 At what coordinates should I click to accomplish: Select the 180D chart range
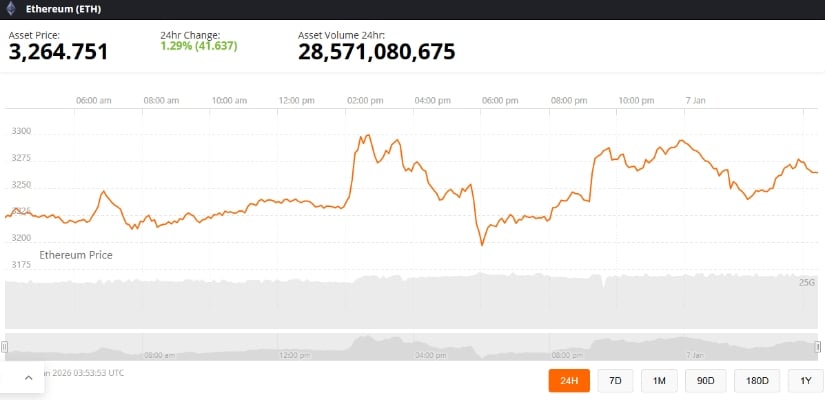coord(757,380)
